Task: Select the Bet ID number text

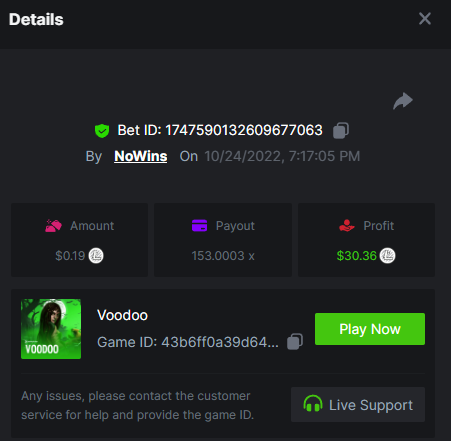Action: (x=244, y=130)
